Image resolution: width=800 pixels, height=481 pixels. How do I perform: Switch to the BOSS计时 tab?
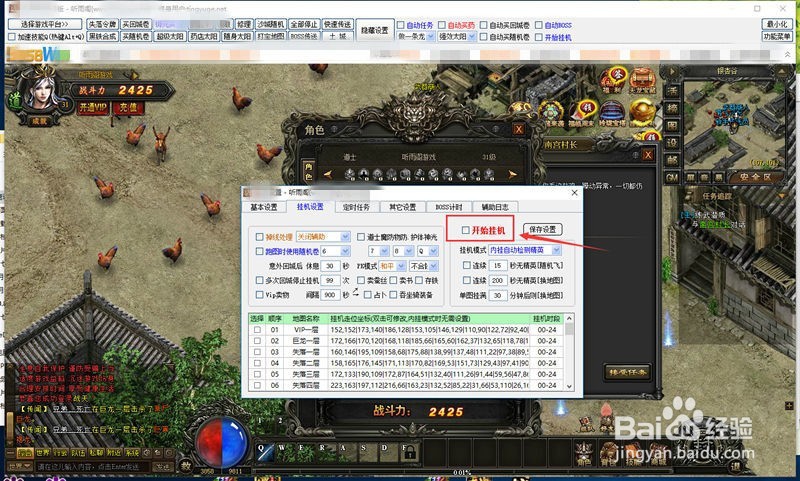[448, 207]
